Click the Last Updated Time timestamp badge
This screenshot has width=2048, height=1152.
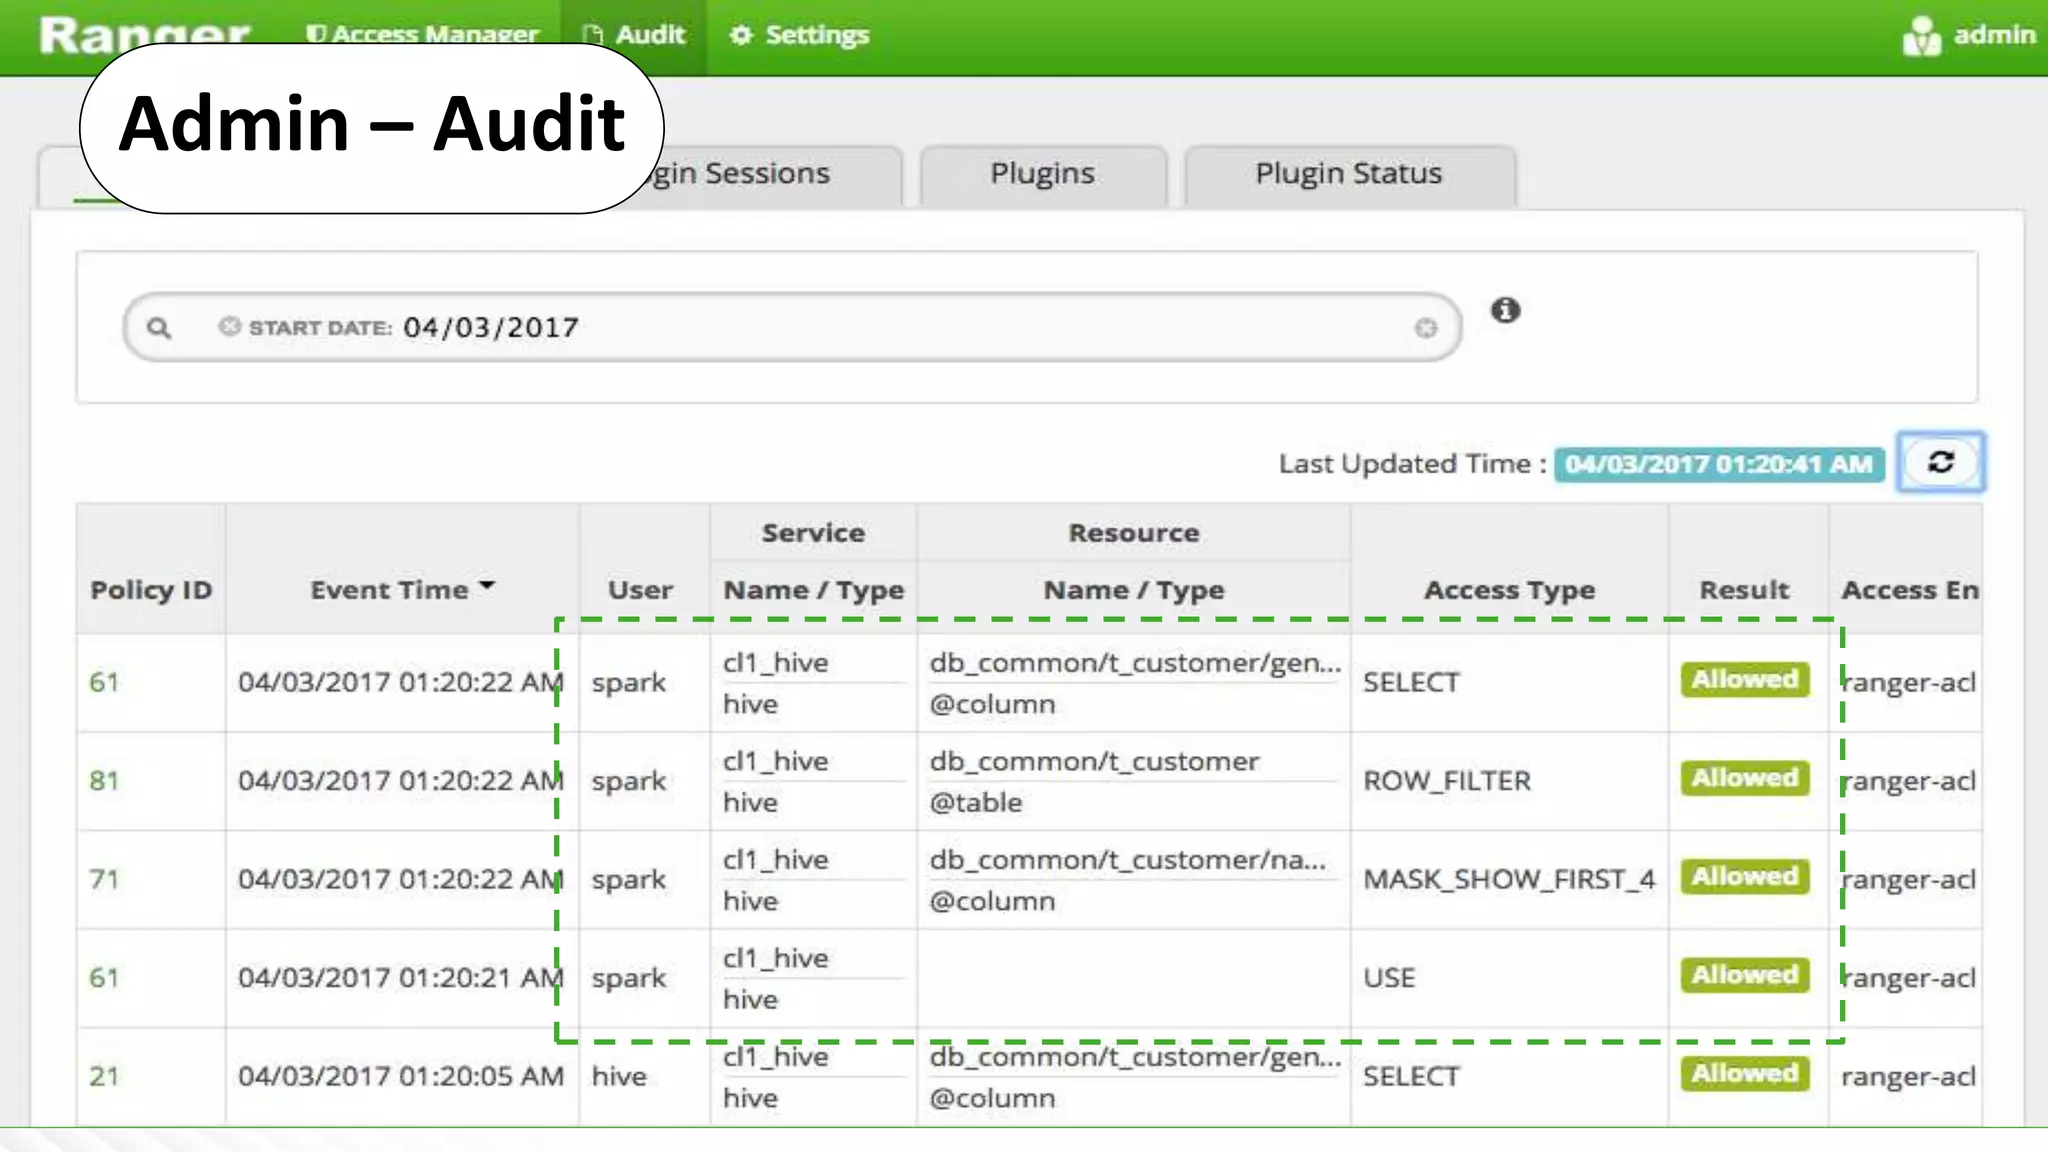[1719, 464]
